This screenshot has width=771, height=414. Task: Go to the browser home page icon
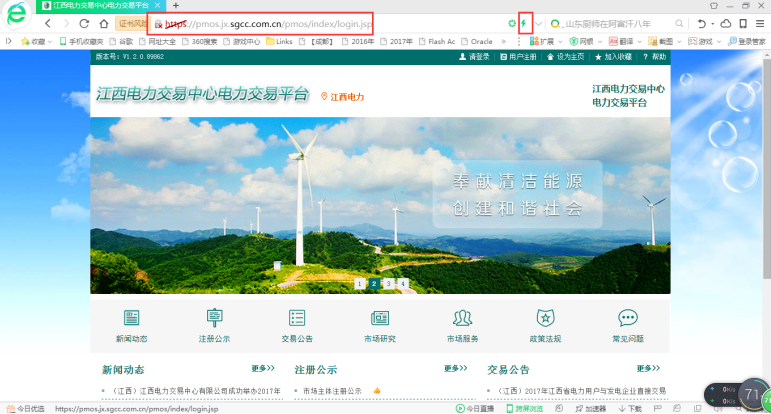[103, 23]
